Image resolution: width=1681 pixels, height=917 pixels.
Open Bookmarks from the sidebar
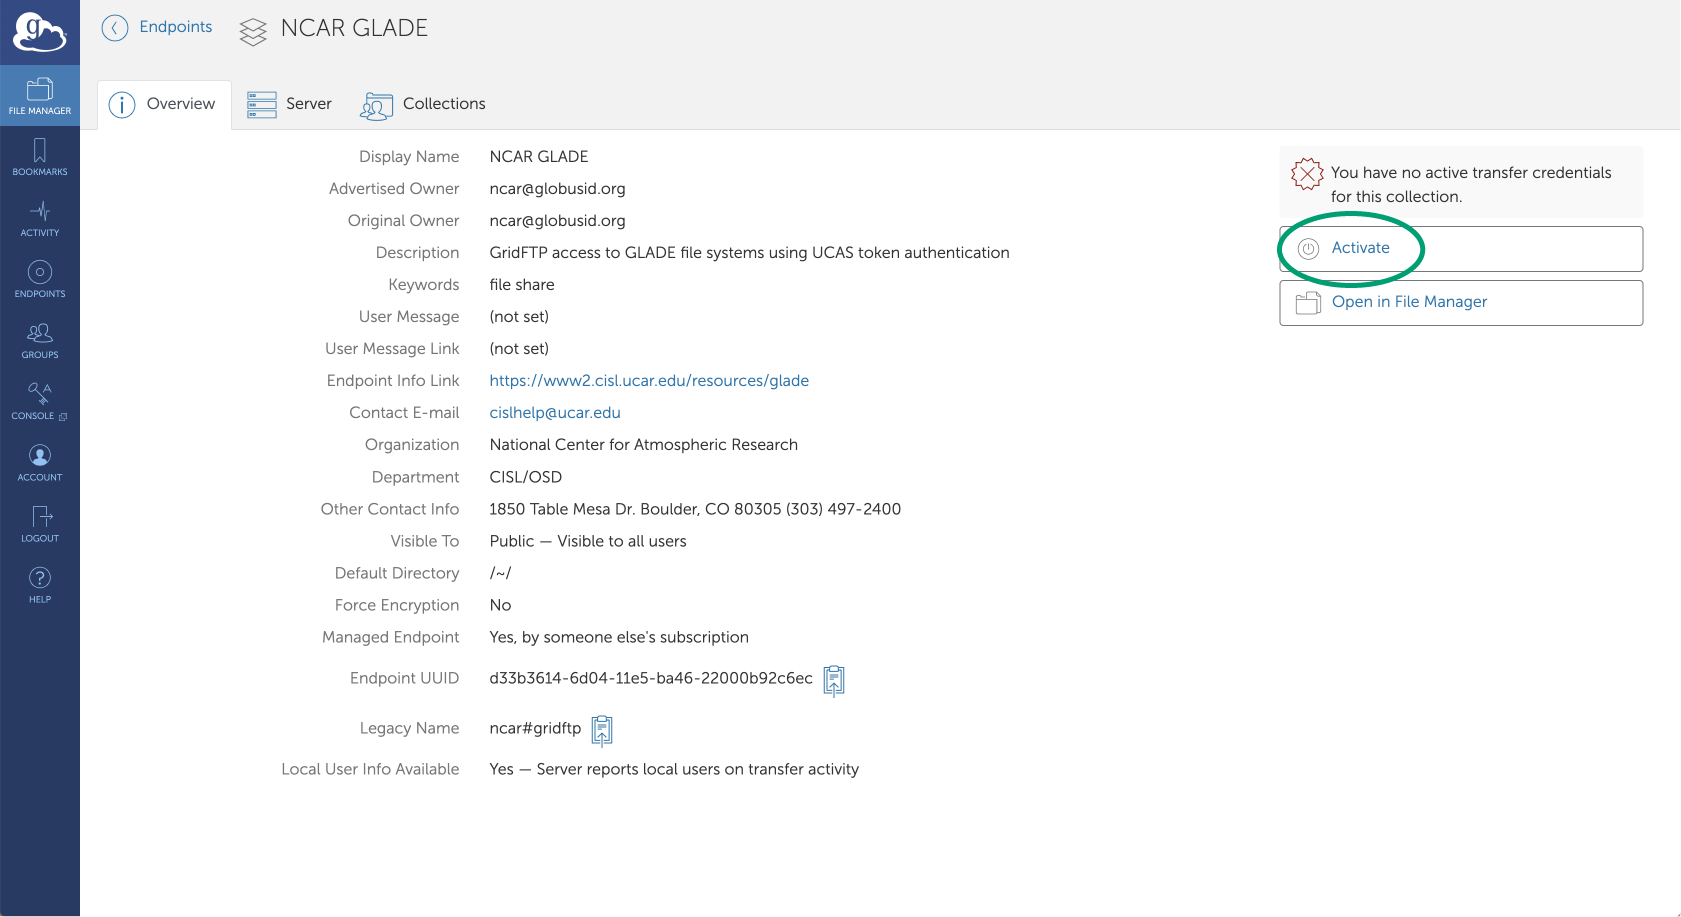click(x=40, y=157)
